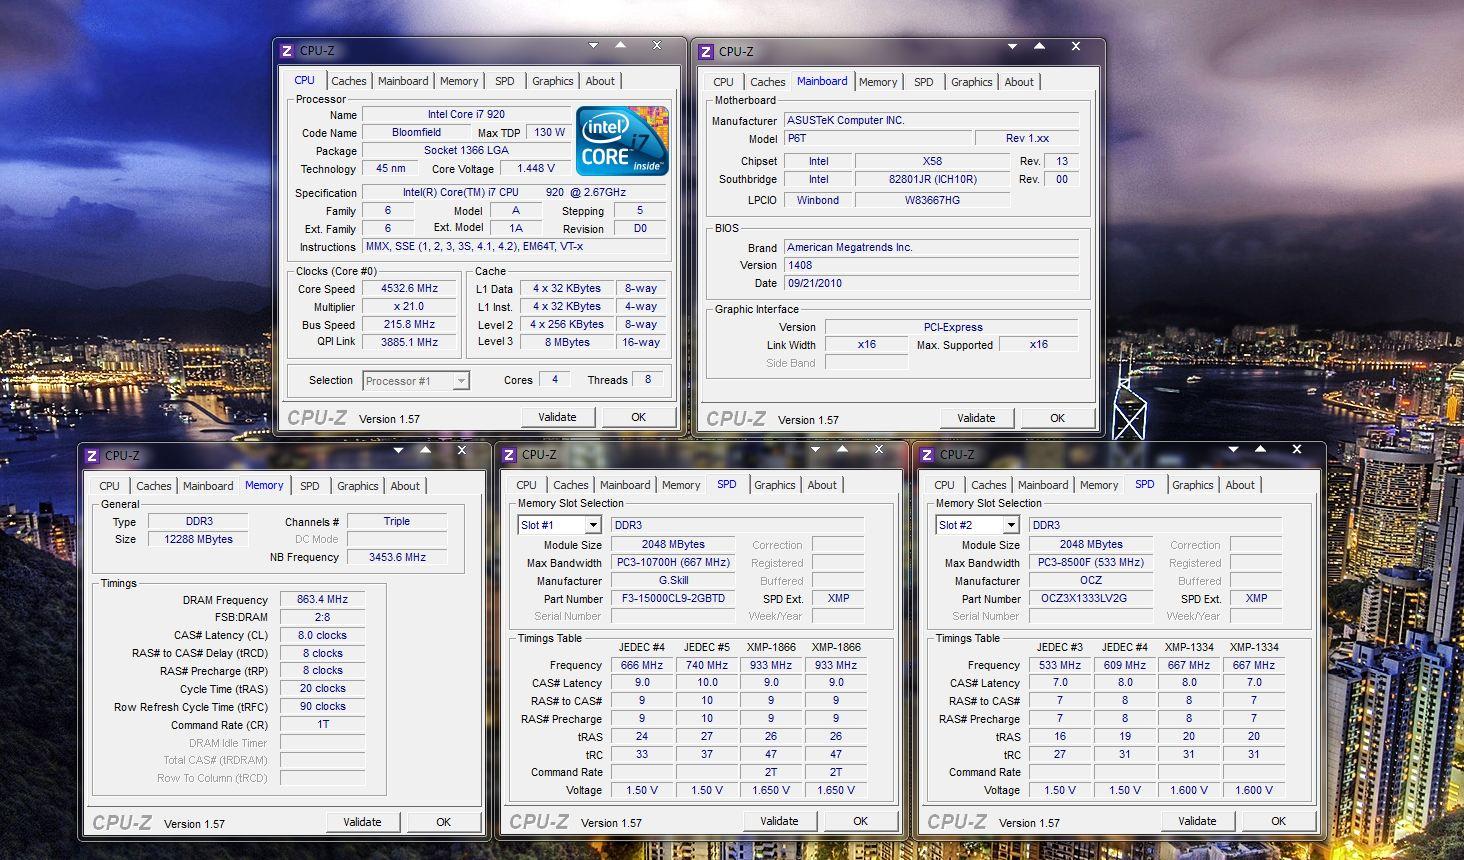
Task: Open the Caches tab in the Slot #1 SPD window
Action: pyautogui.click(x=571, y=485)
